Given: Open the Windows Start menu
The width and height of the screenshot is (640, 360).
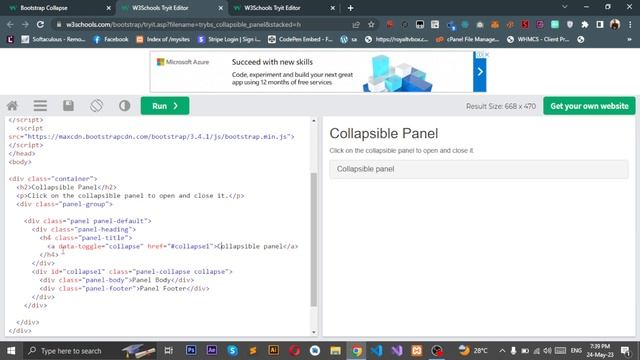Looking at the screenshot, I should 11,351.
